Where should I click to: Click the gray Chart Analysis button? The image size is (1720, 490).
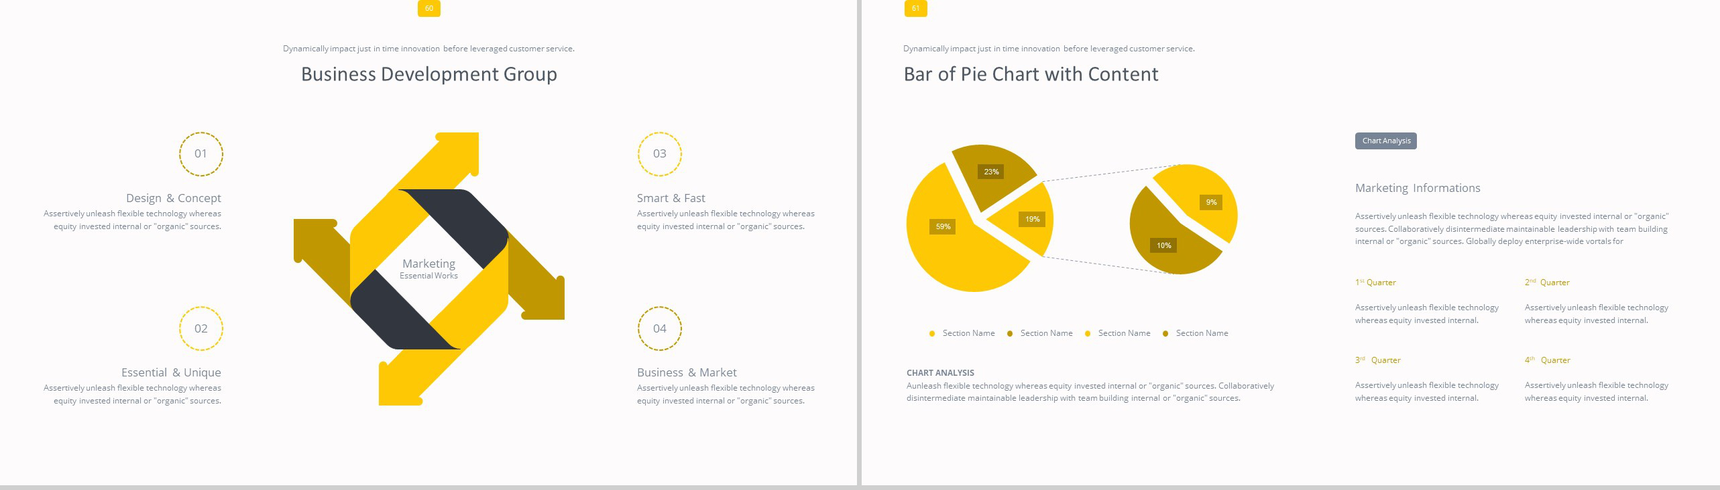coord(1385,141)
